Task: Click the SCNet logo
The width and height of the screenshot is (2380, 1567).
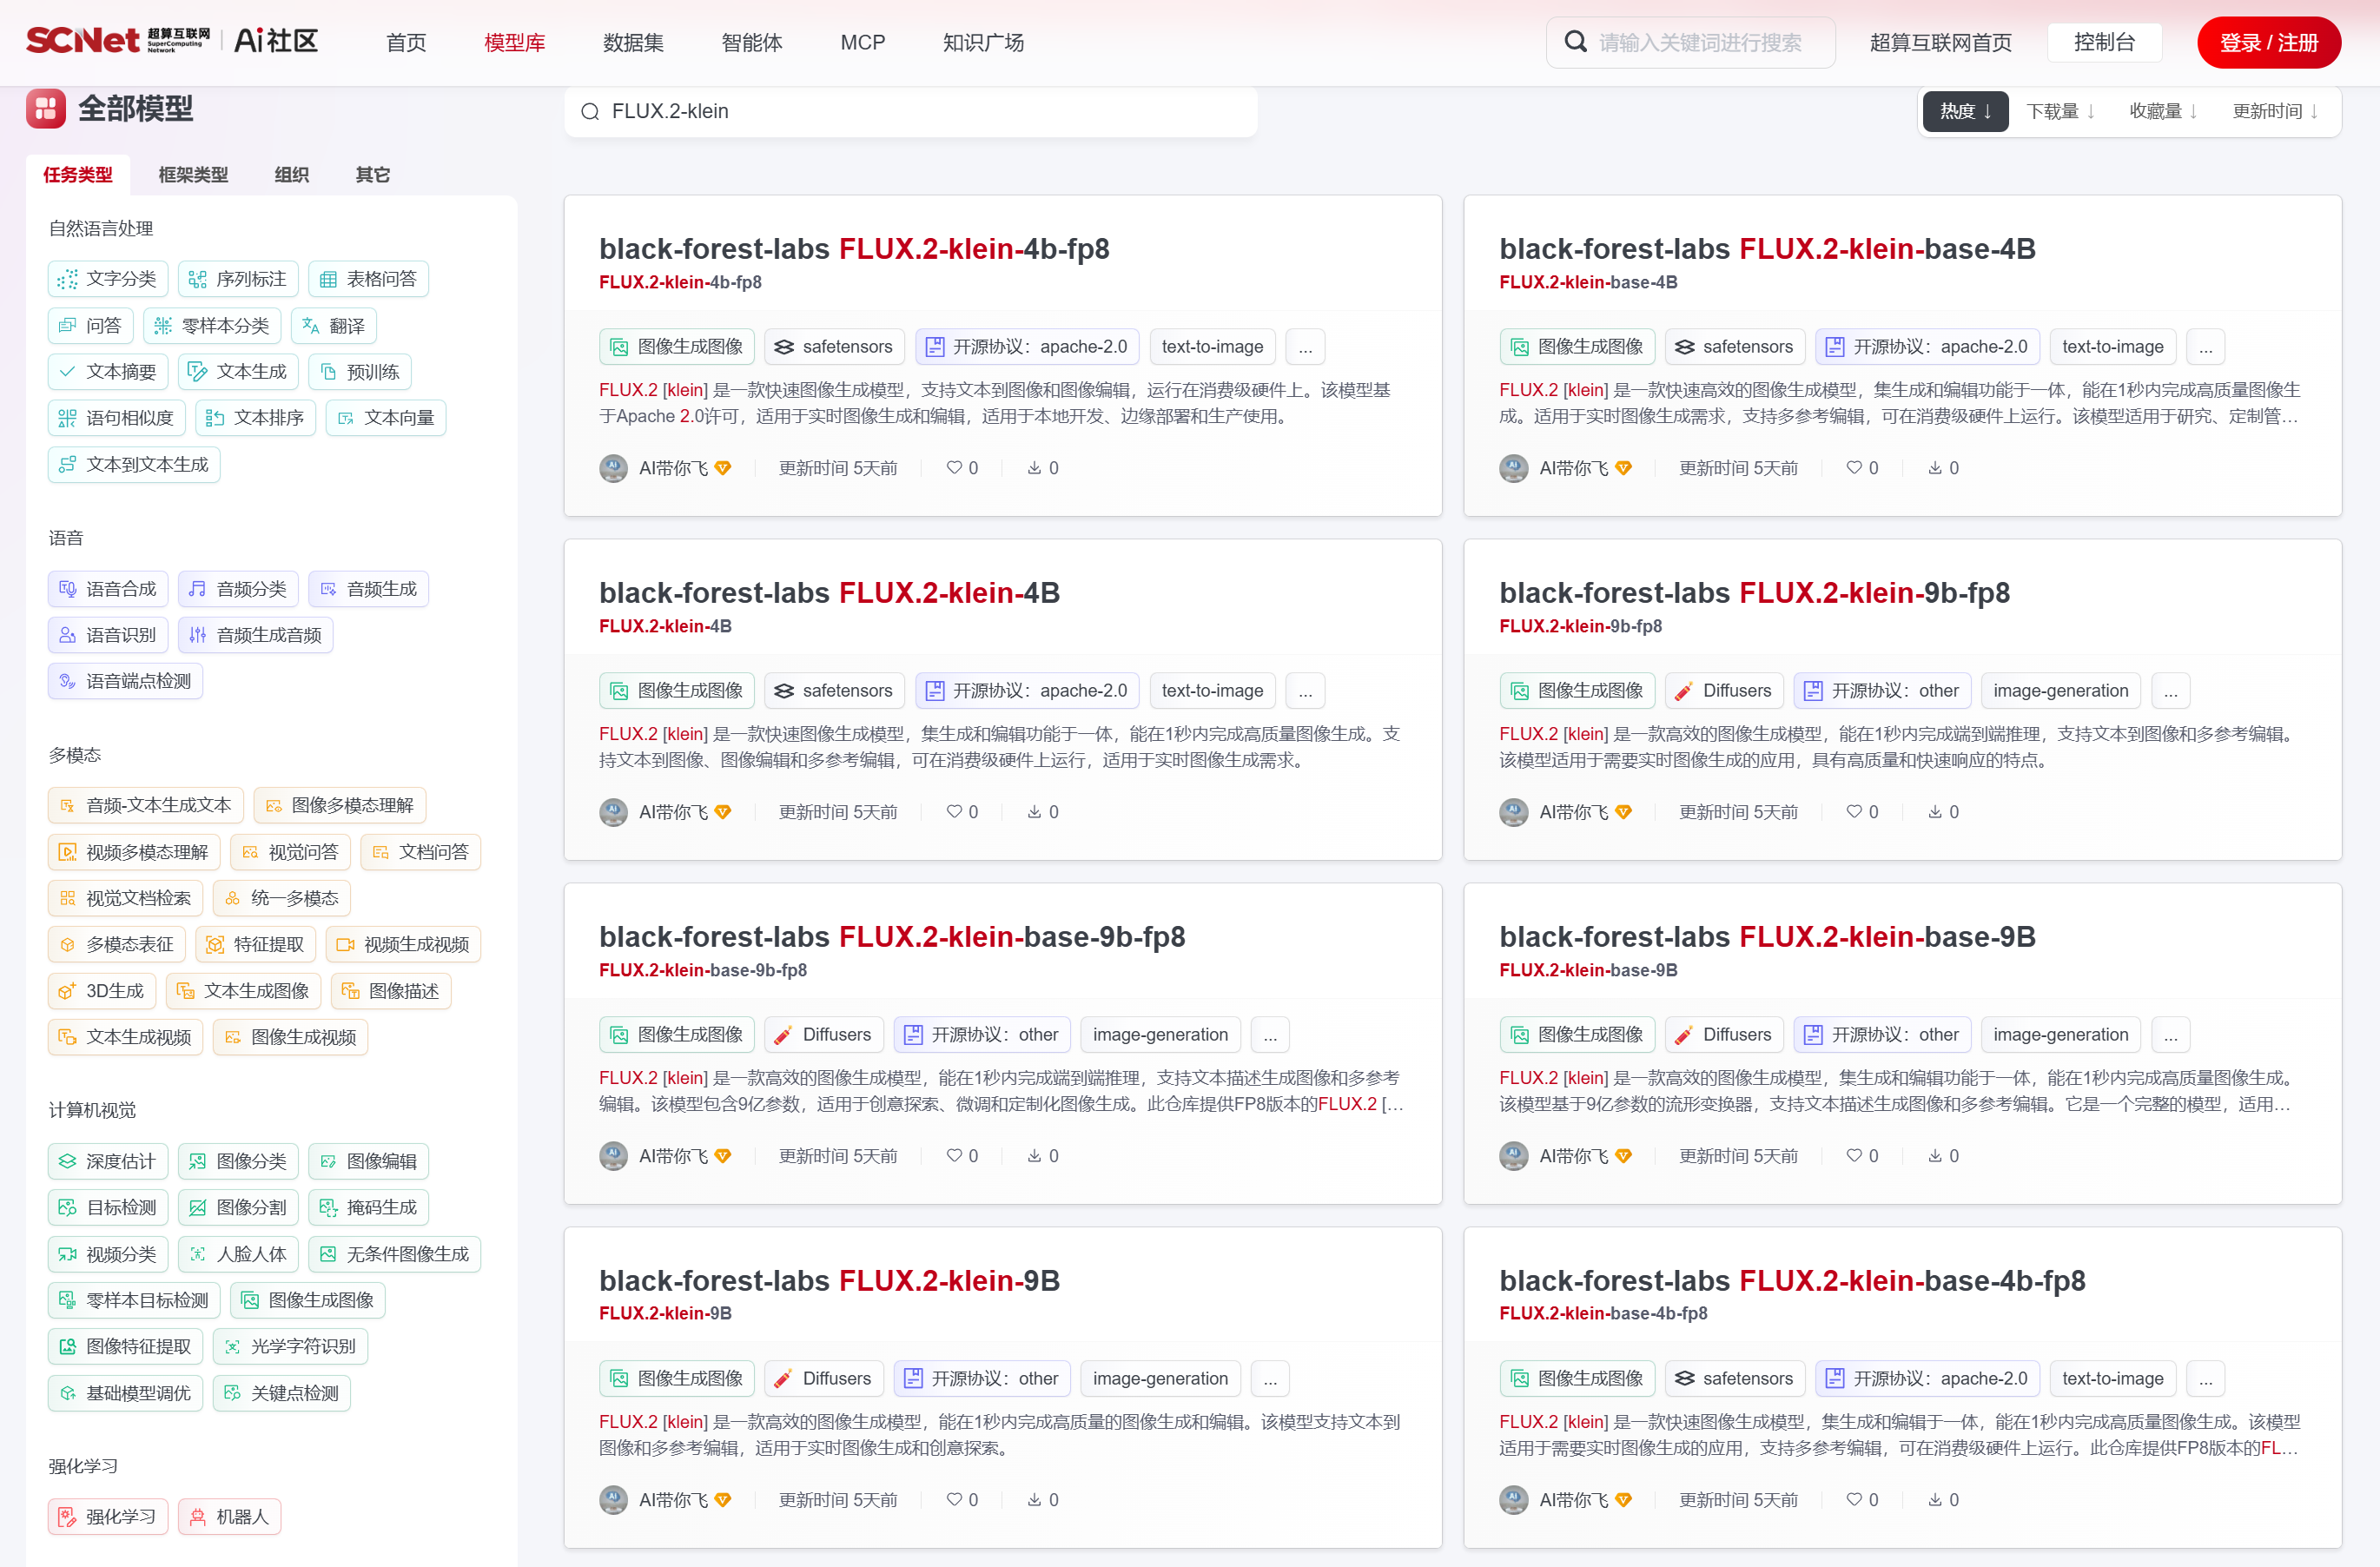Action: (x=83, y=41)
